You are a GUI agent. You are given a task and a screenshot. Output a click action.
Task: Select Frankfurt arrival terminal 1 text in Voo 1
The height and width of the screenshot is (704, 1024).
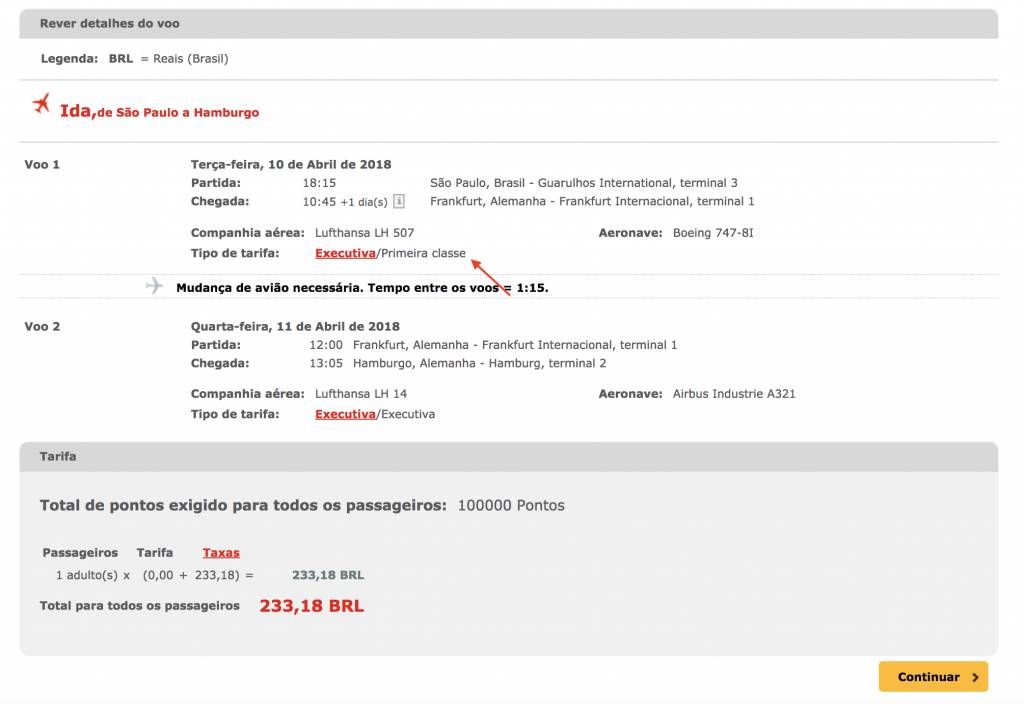tap(592, 201)
